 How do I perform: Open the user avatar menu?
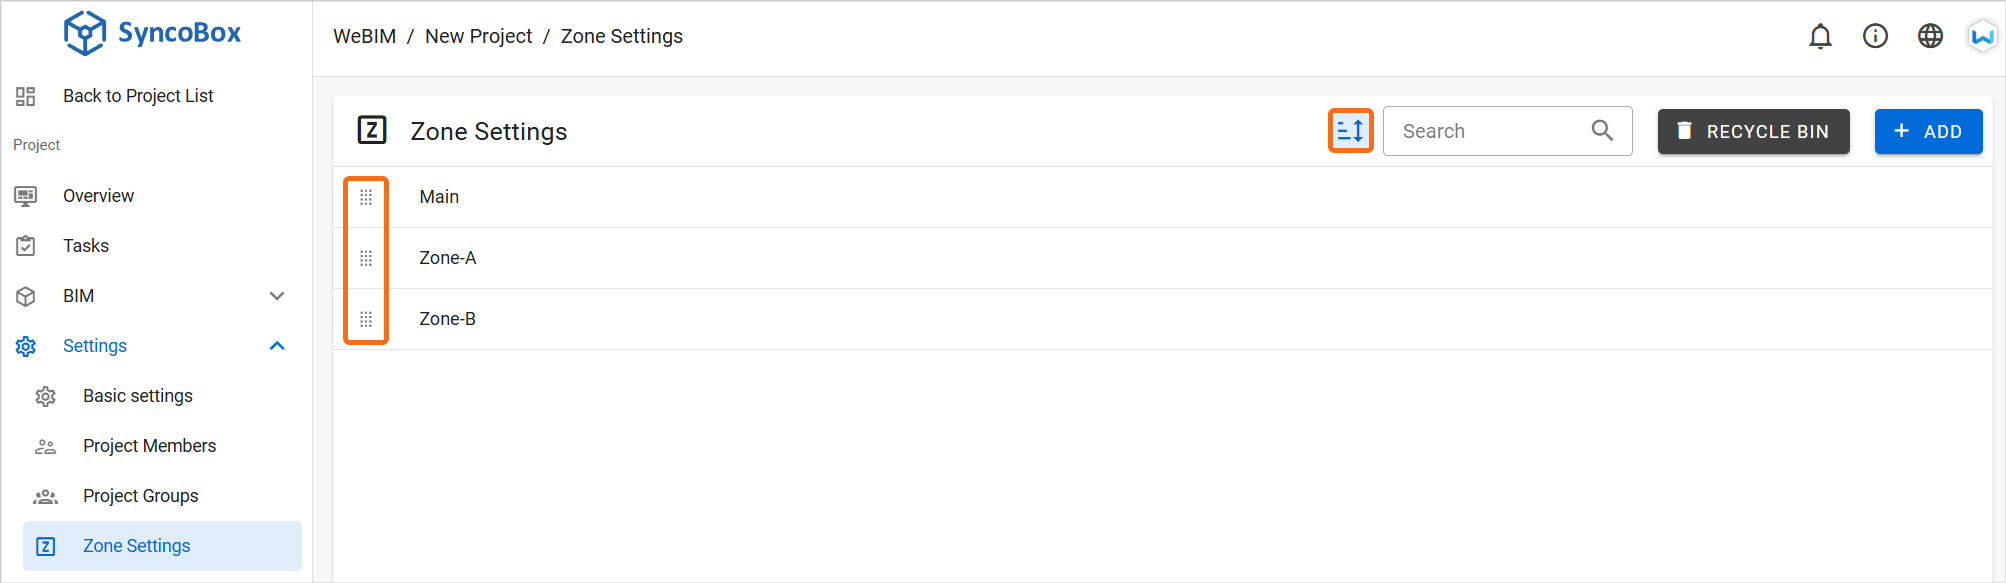[1982, 36]
